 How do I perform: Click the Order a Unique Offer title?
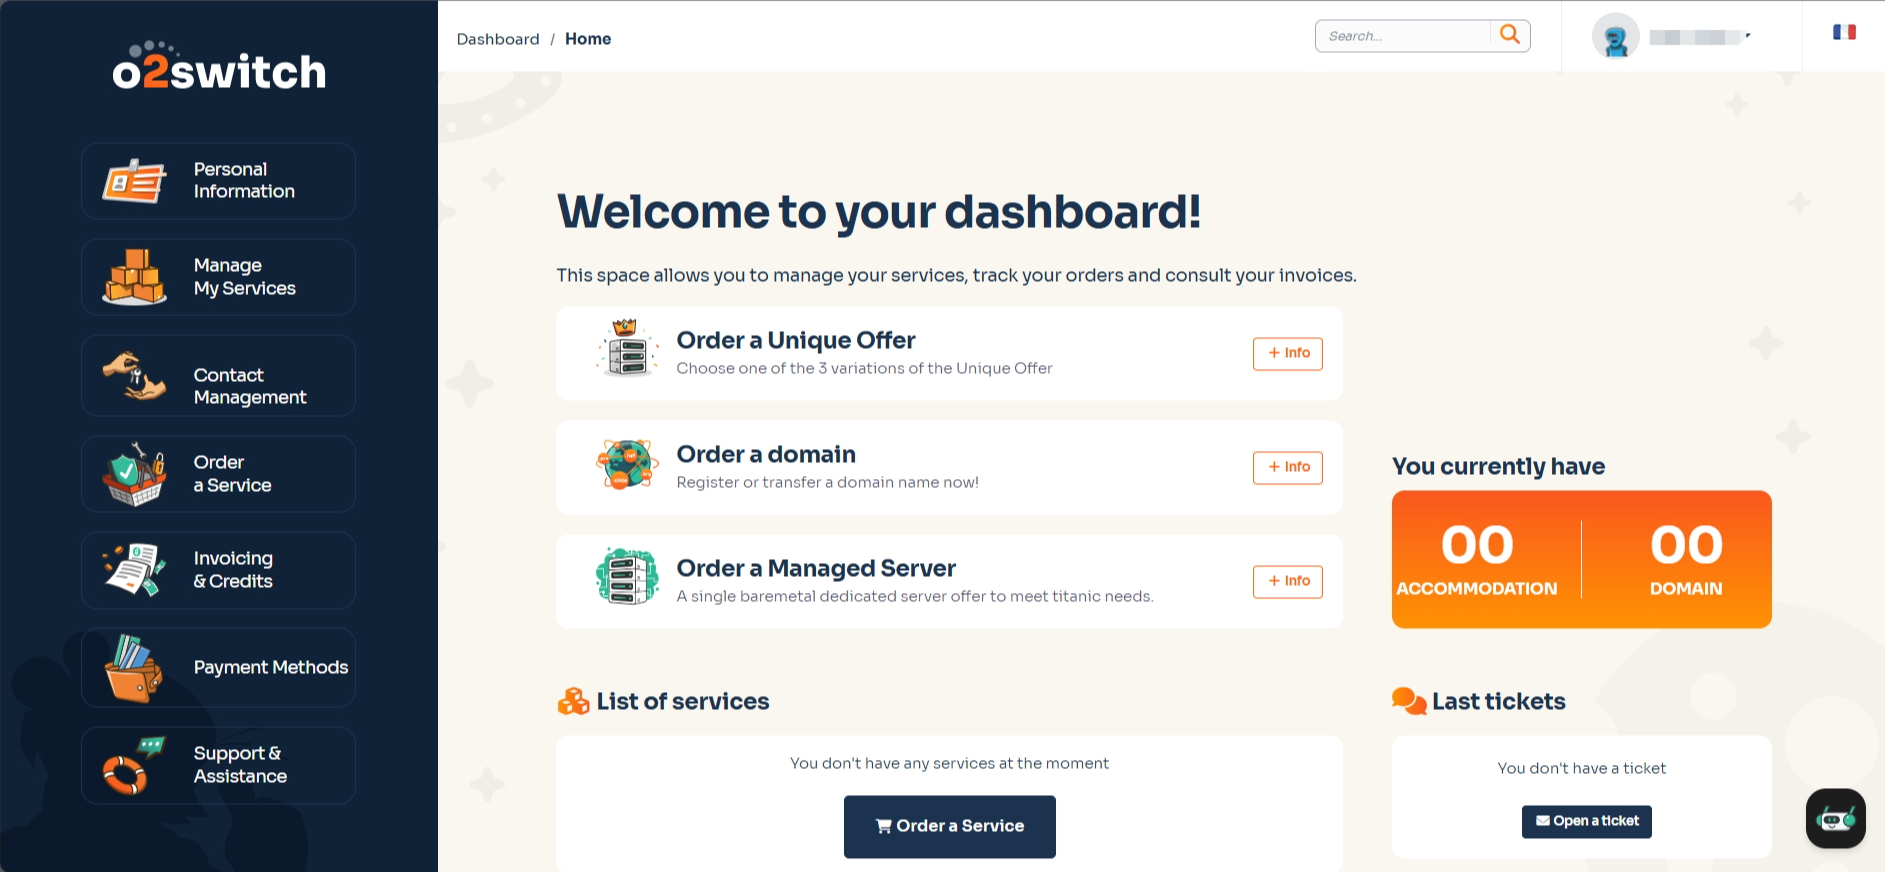pos(796,340)
